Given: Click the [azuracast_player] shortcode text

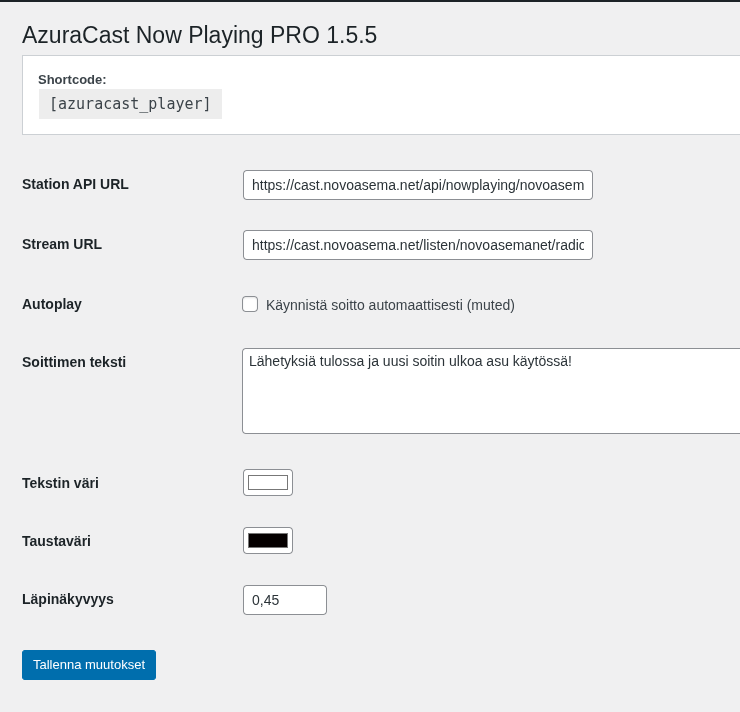Looking at the screenshot, I should coord(130,104).
